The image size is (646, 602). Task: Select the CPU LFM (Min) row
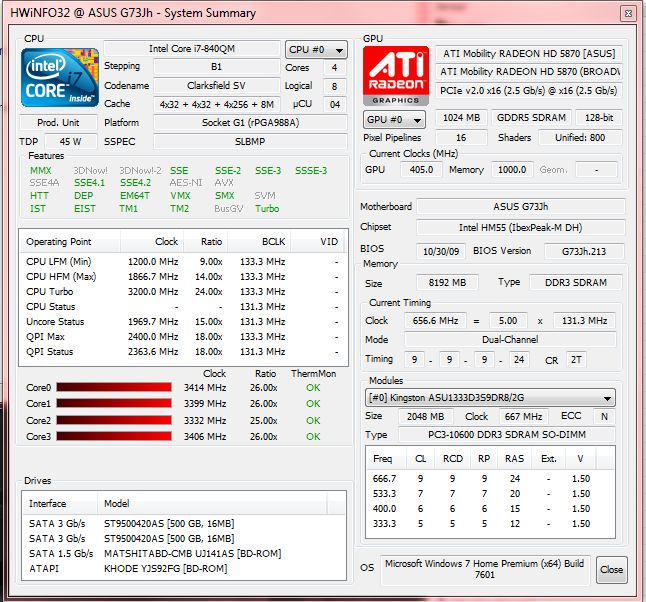coord(183,262)
